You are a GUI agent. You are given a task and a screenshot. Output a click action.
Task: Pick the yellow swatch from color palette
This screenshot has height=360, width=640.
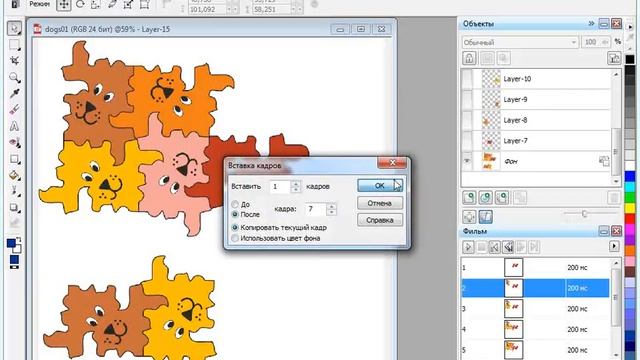click(x=630, y=208)
